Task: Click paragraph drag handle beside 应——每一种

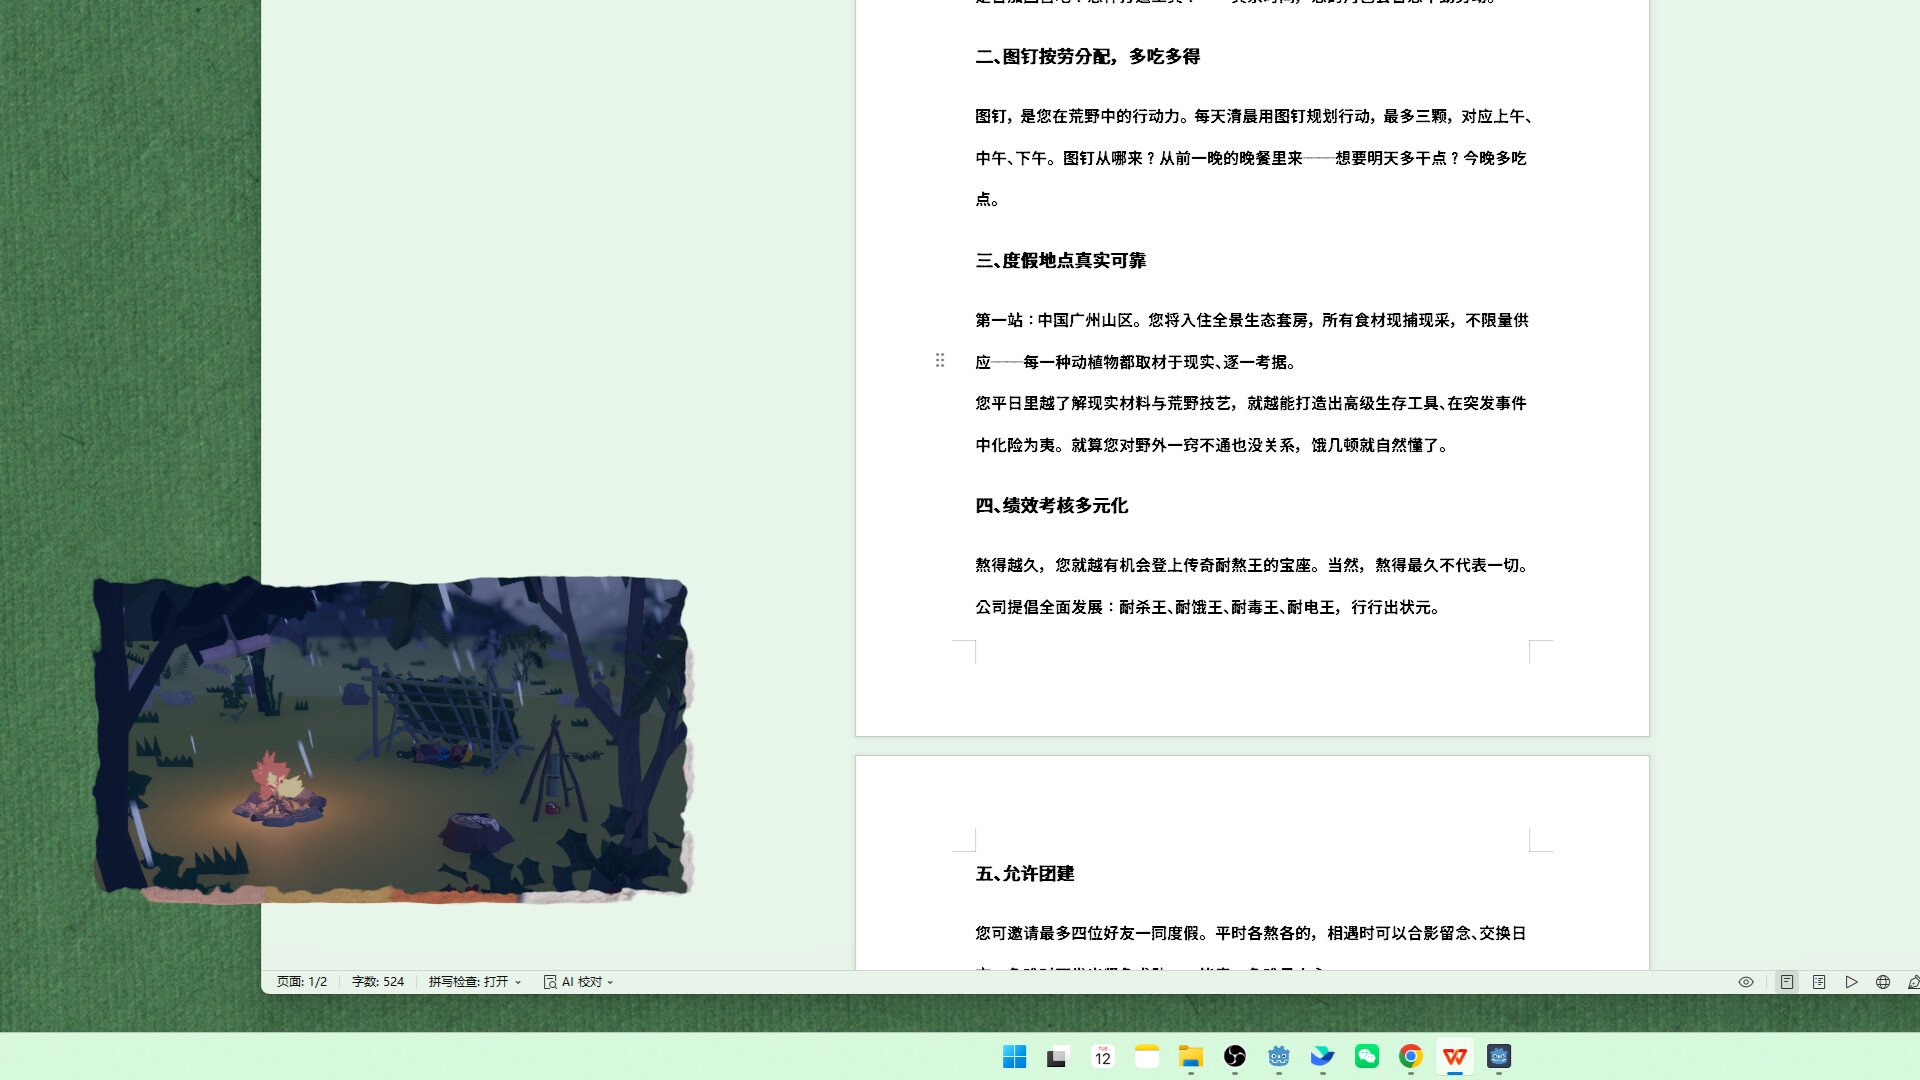Action: click(940, 360)
